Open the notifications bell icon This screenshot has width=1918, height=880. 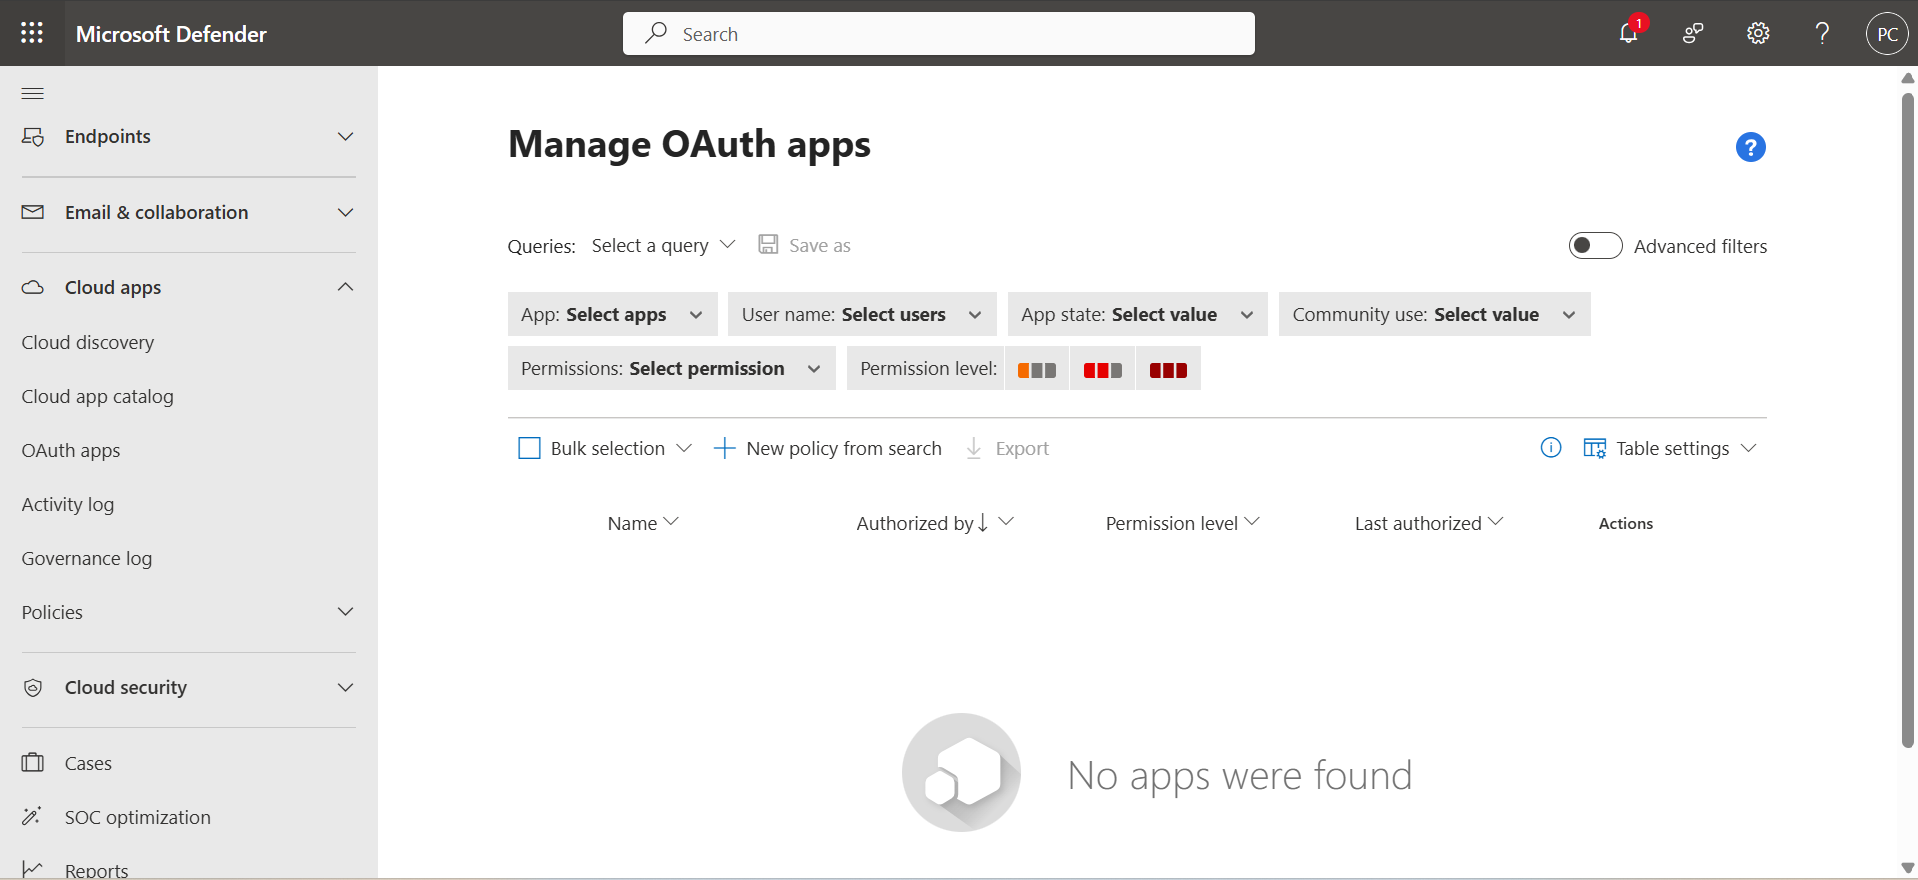tap(1629, 33)
